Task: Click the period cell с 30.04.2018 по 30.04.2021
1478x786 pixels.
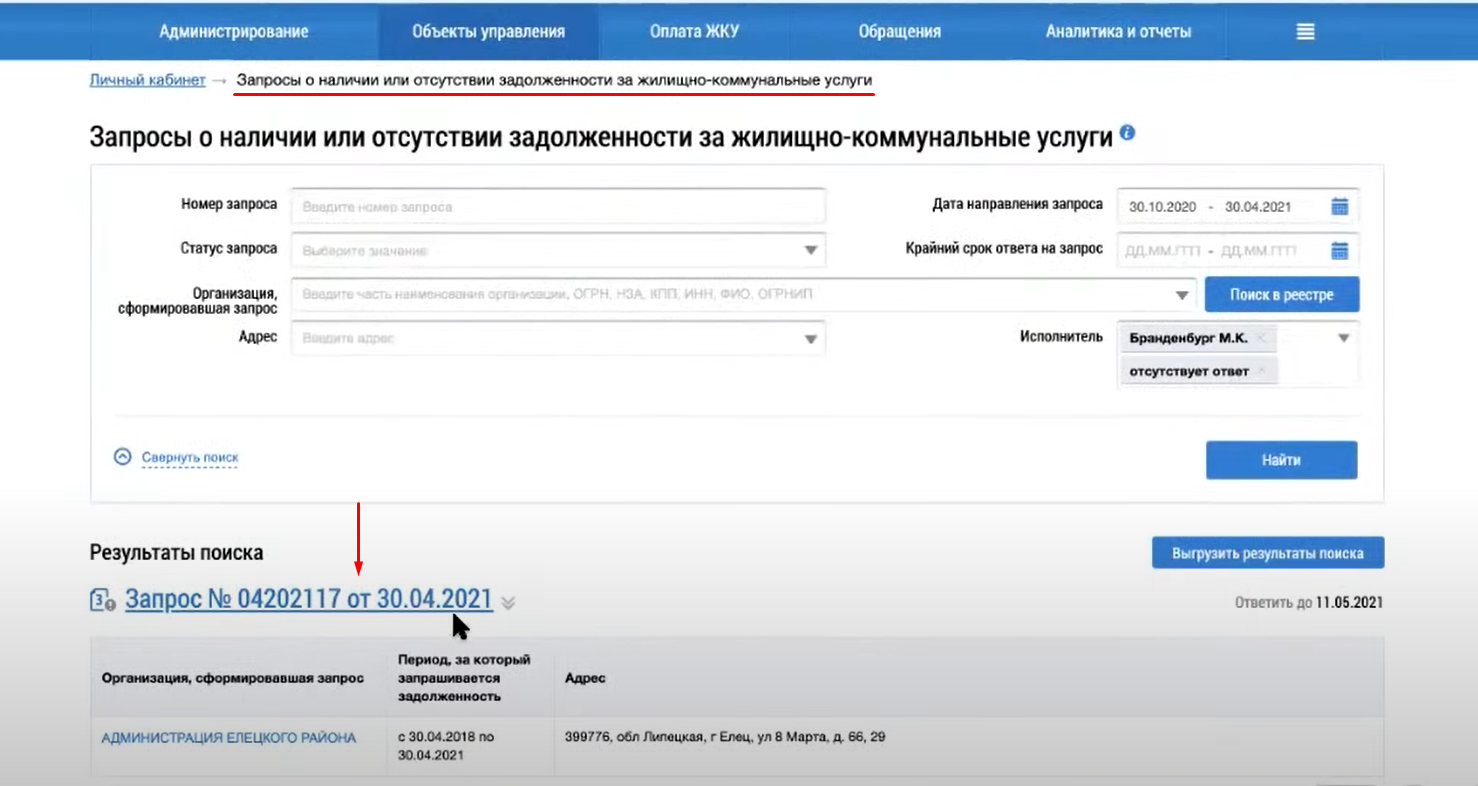Action: pyautogui.click(x=446, y=746)
